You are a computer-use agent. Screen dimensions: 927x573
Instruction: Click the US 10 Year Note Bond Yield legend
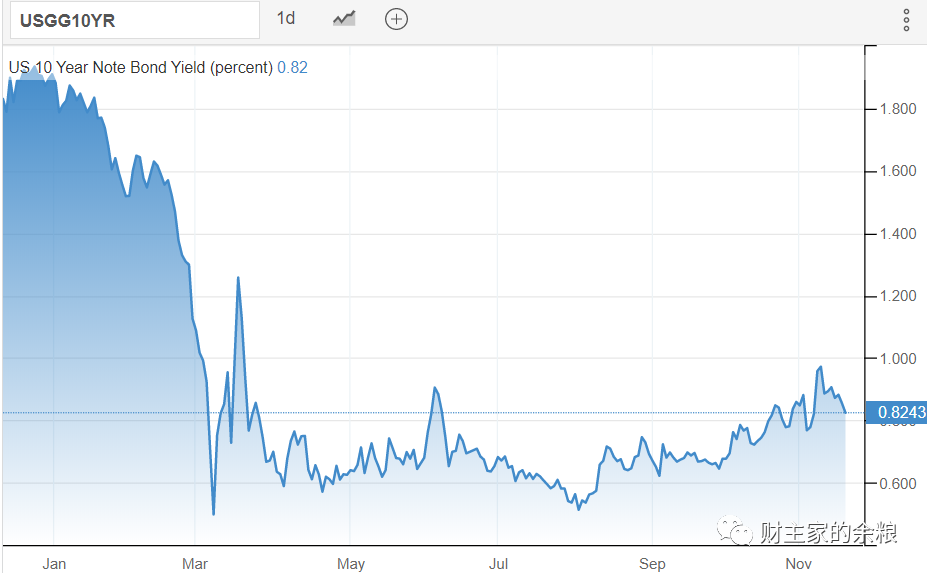pyautogui.click(x=141, y=67)
